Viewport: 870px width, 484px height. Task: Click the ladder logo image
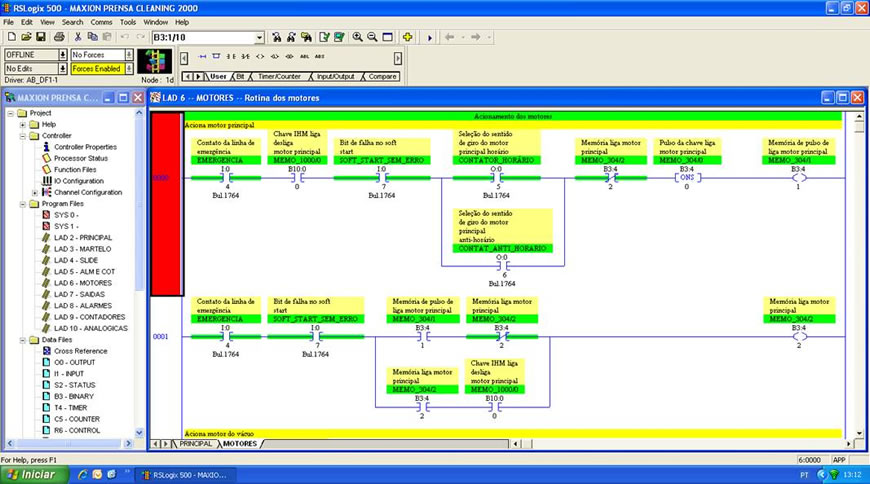tap(154, 61)
